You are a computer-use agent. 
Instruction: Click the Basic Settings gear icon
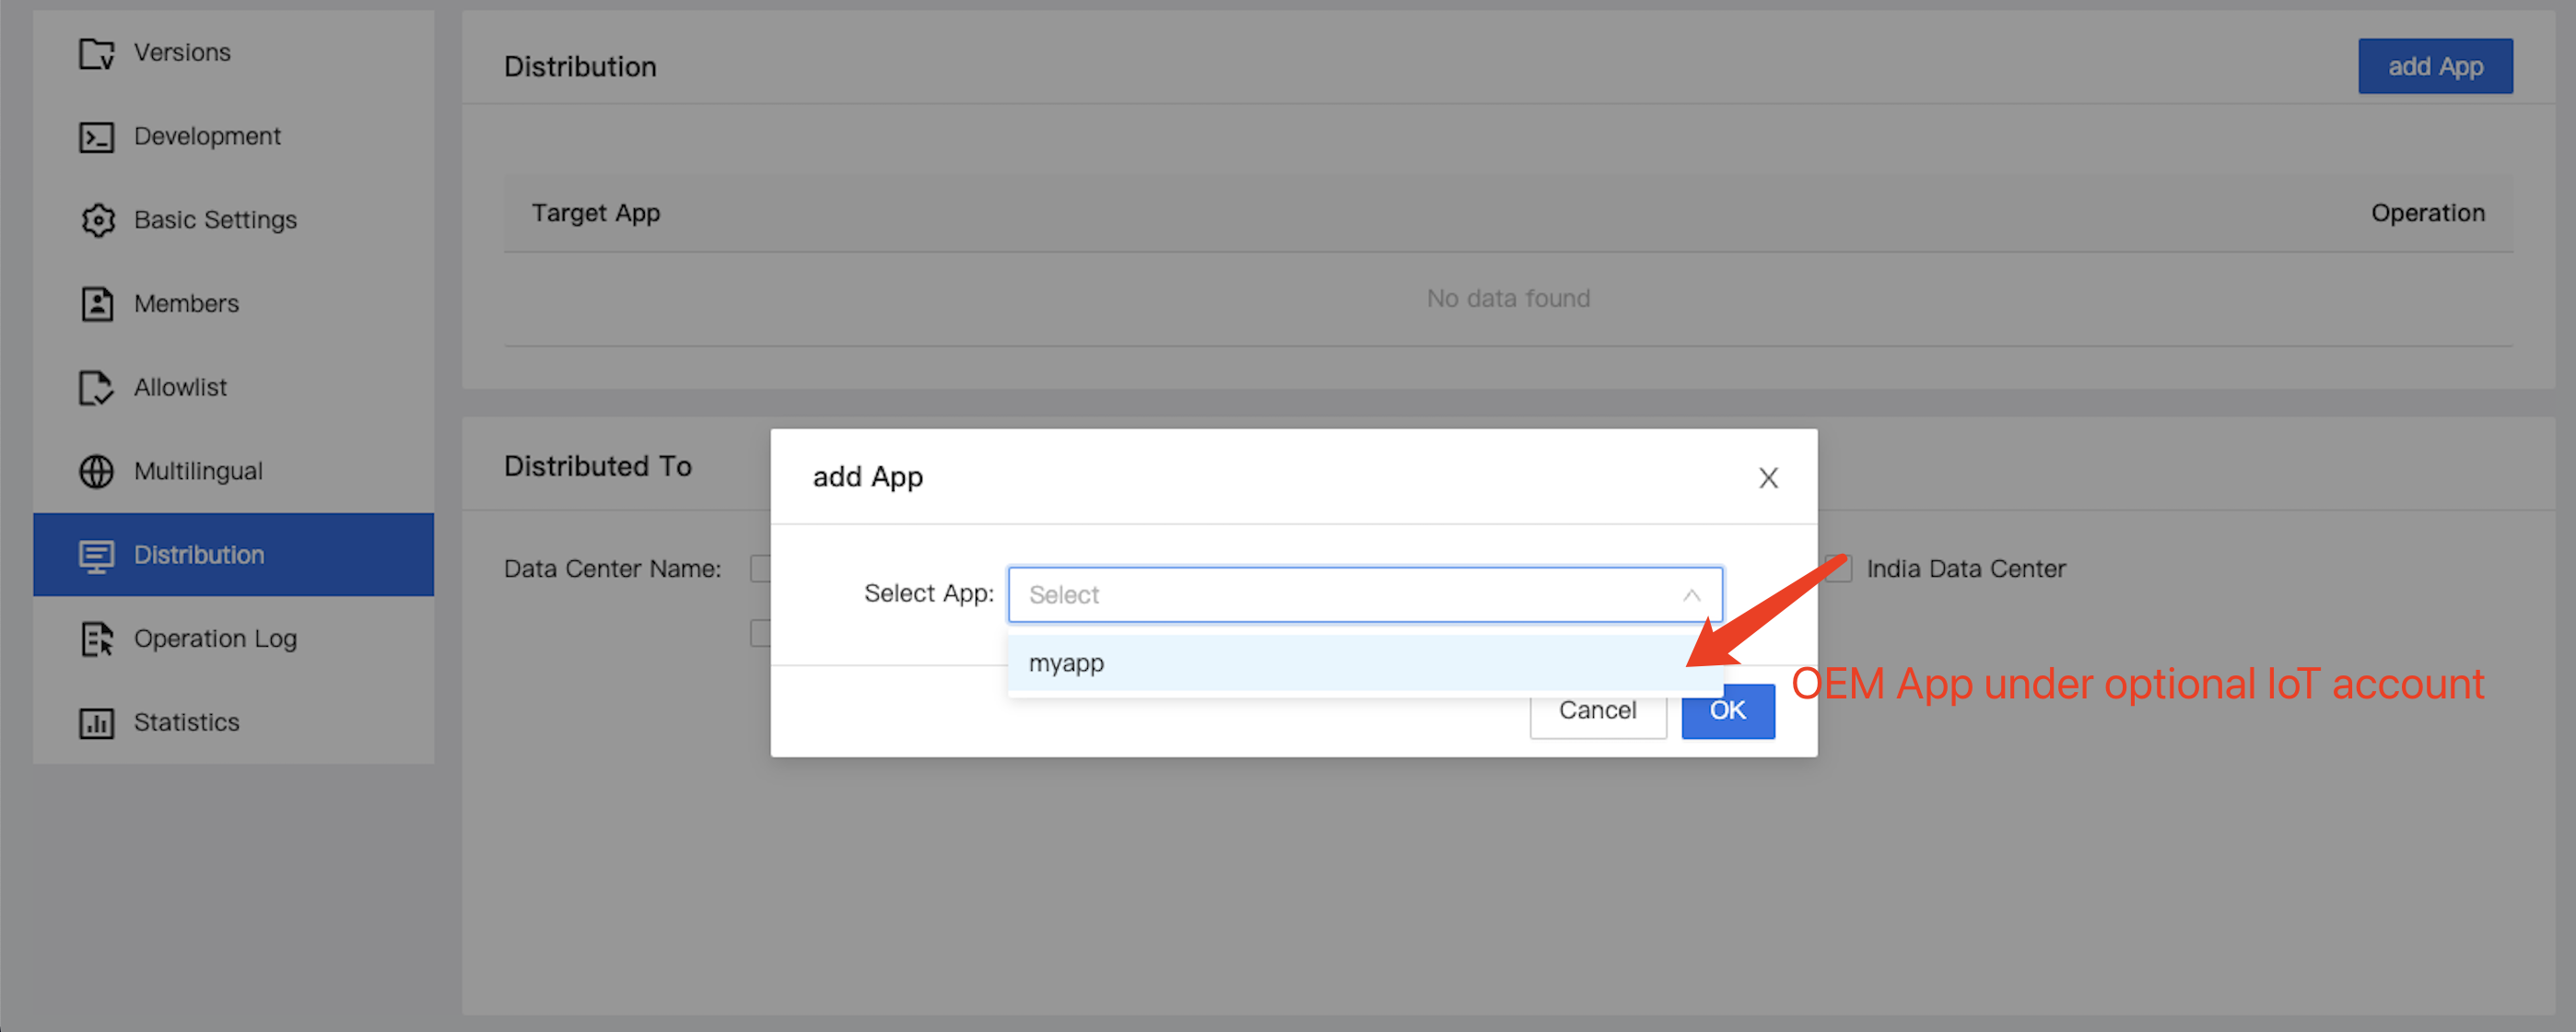pyautogui.click(x=97, y=220)
